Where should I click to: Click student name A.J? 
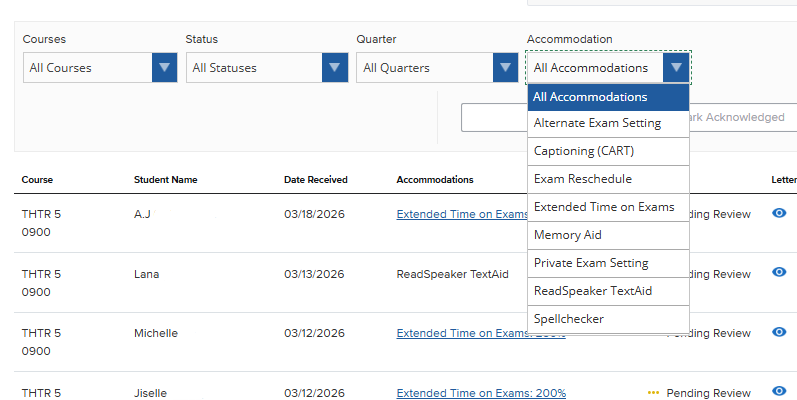coord(142,214)
